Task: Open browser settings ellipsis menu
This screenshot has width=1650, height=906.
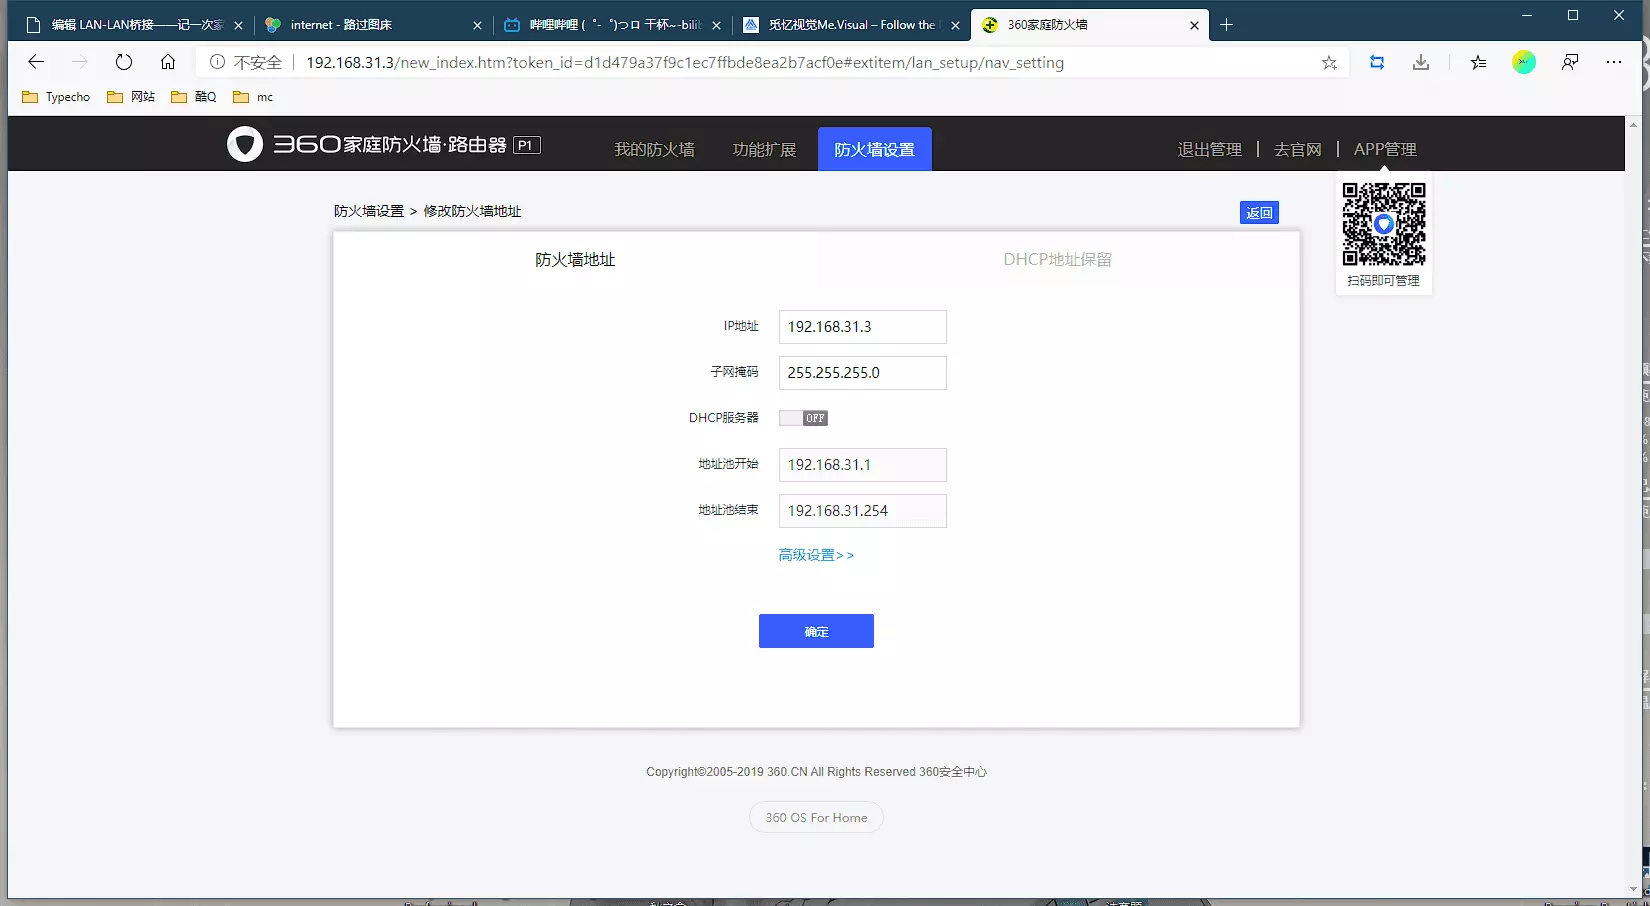Action: click(1614, 62)
